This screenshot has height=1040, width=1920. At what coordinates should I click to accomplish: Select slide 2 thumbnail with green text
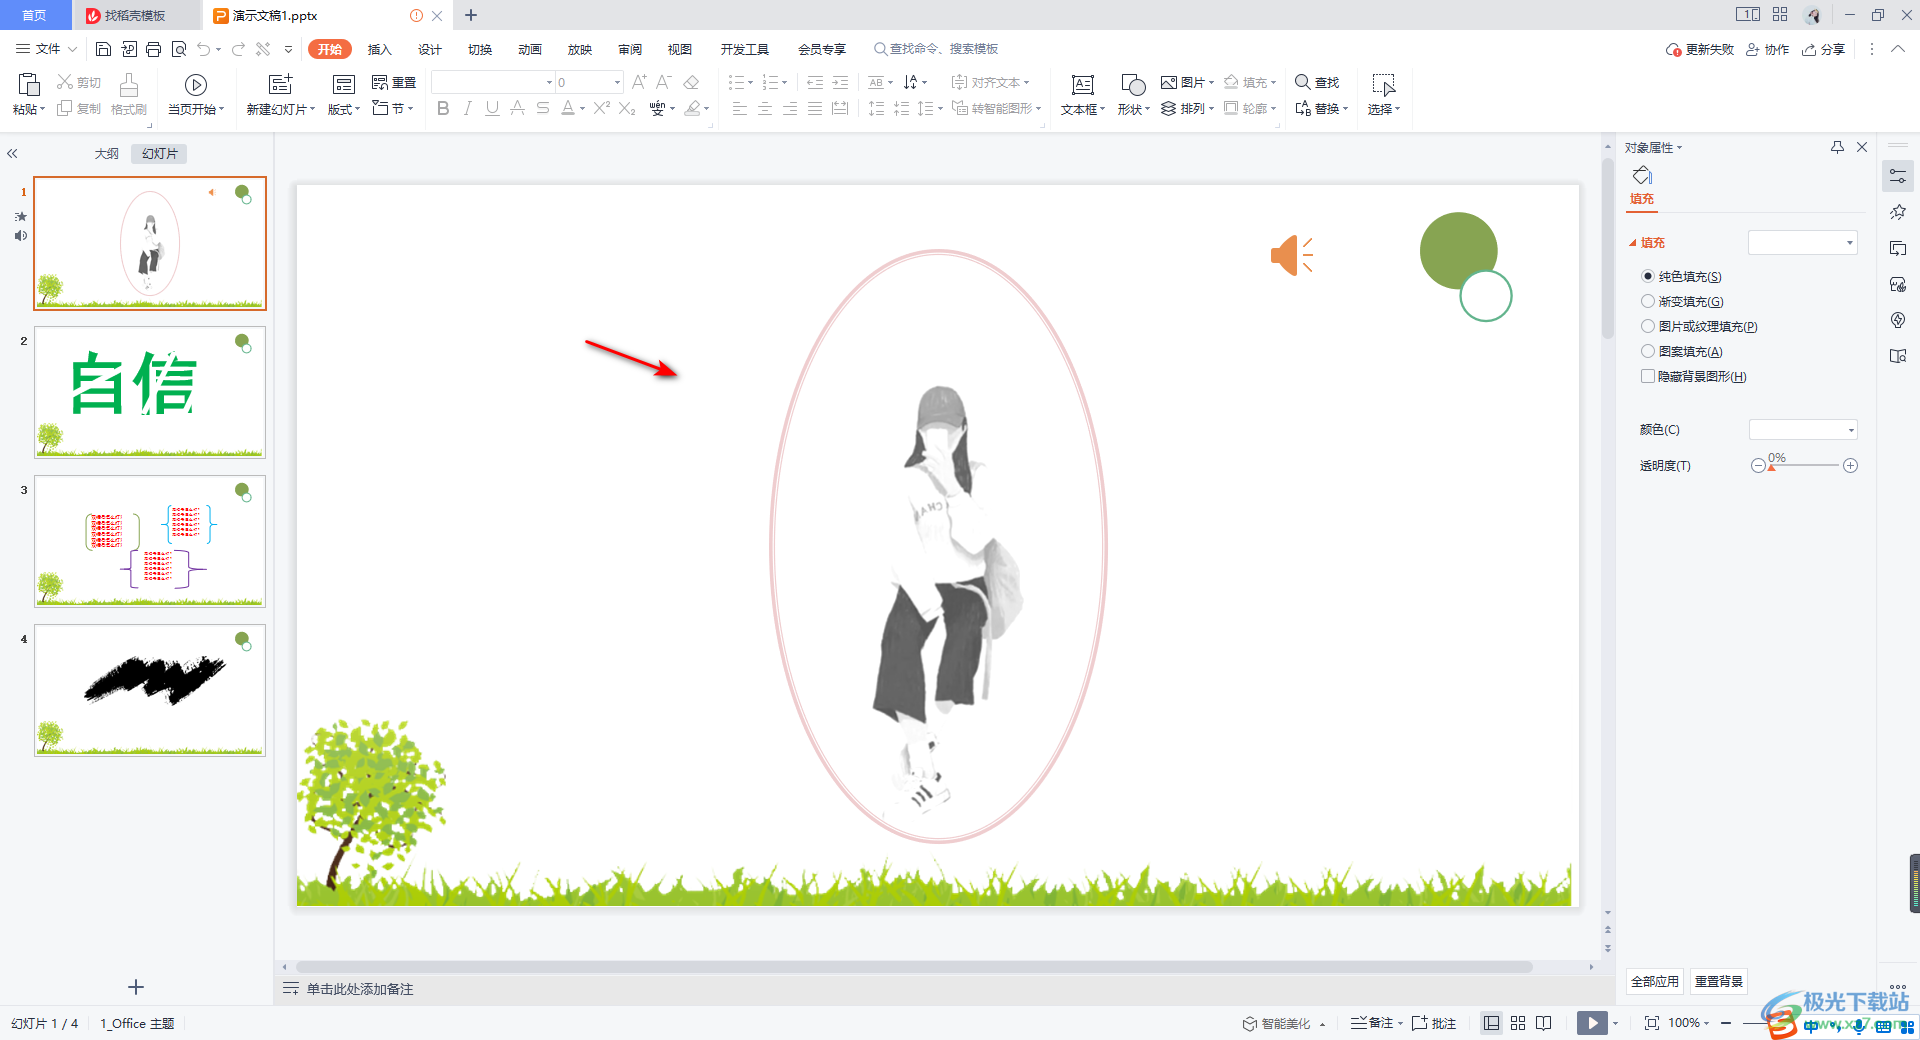[x=150, y=392]
